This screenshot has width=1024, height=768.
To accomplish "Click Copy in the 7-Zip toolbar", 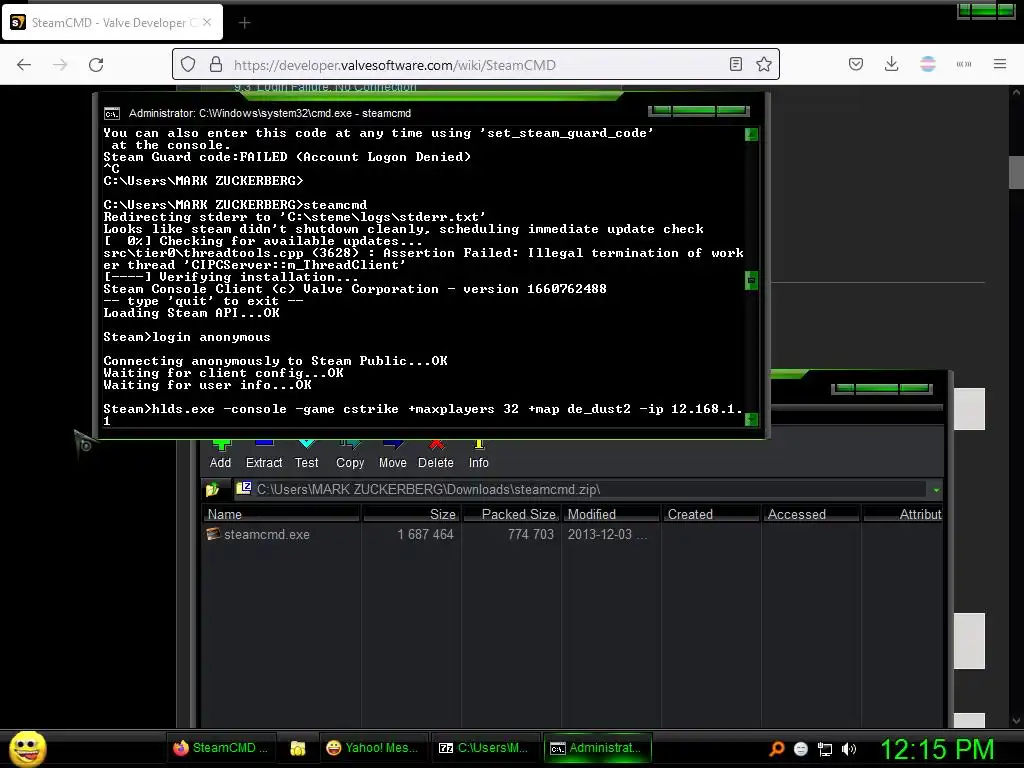I will pos(350,453).
